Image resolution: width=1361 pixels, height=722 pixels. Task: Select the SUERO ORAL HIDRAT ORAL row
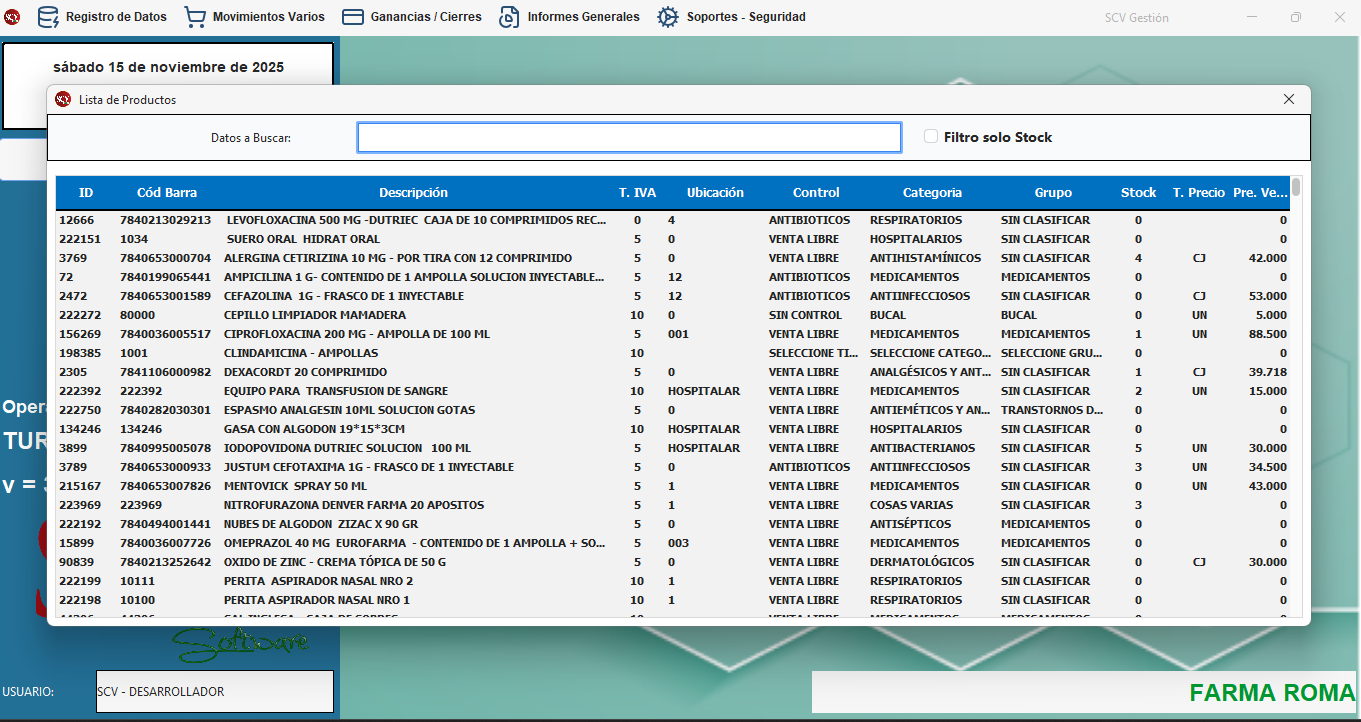point(672,239)
